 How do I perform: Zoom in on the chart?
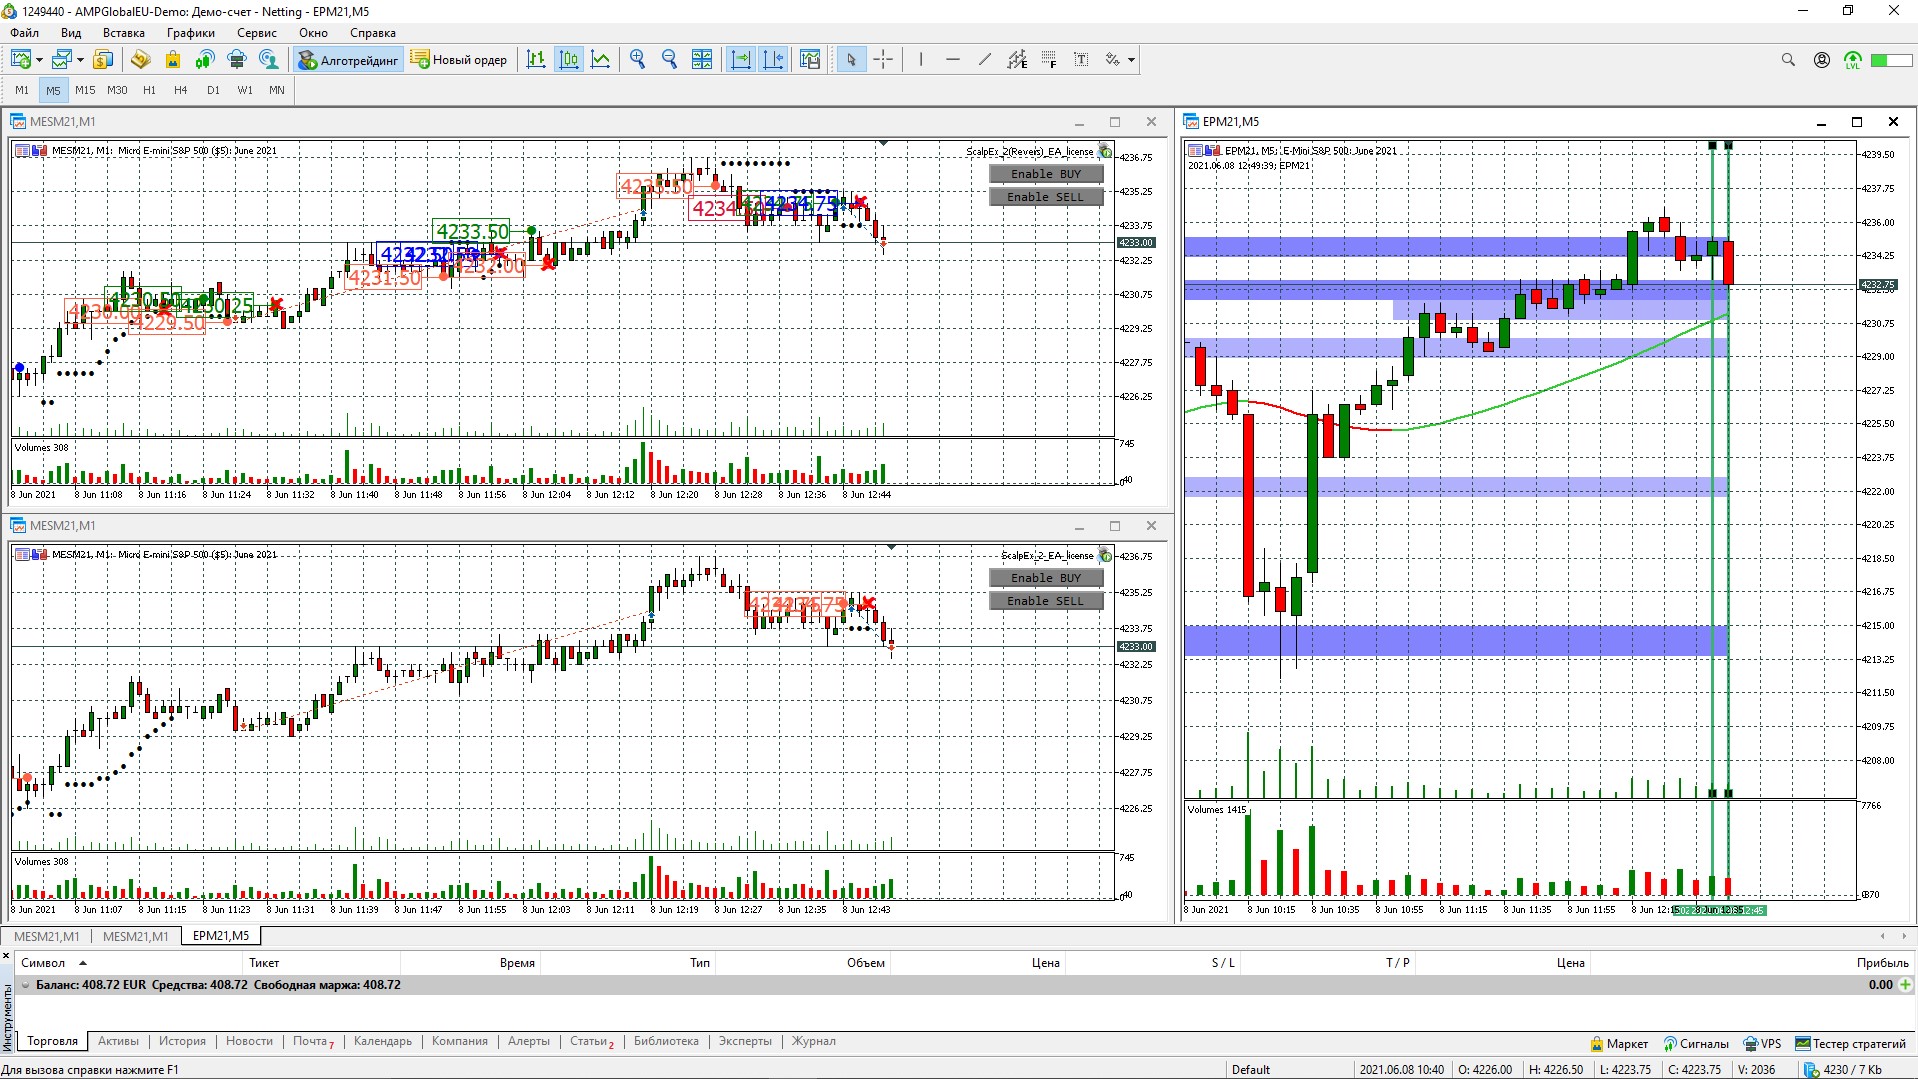[x=637, y=60]
